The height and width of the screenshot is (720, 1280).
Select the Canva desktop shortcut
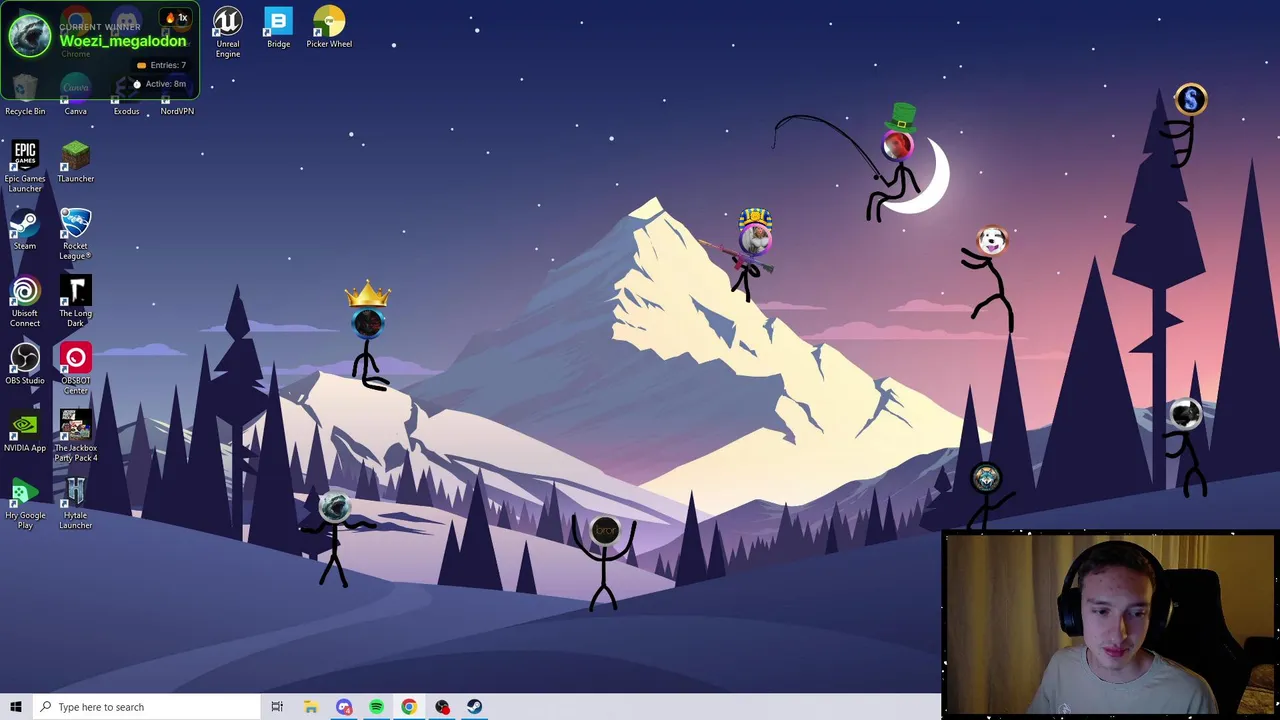tap(76, 95)
